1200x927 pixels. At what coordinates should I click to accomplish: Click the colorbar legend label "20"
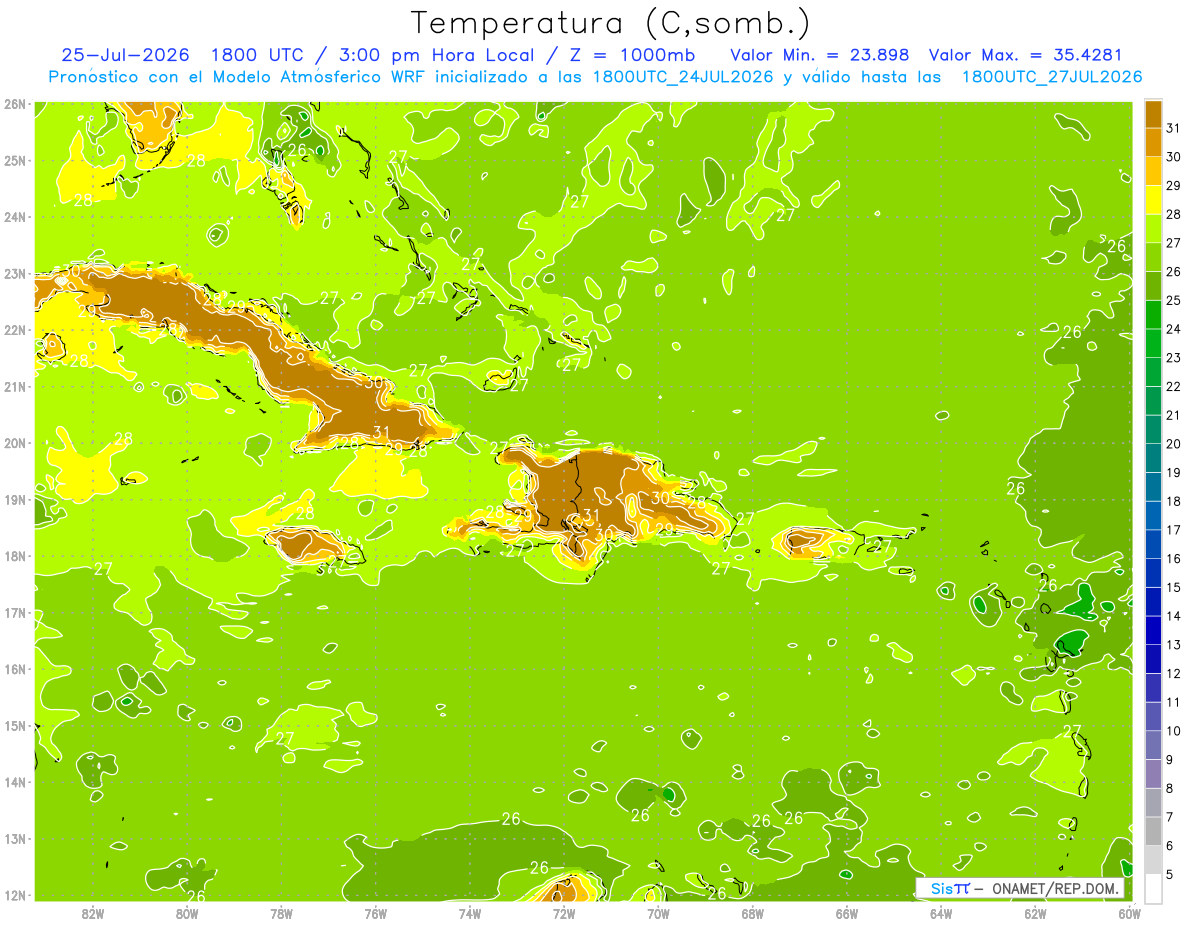pos(1174,444)
